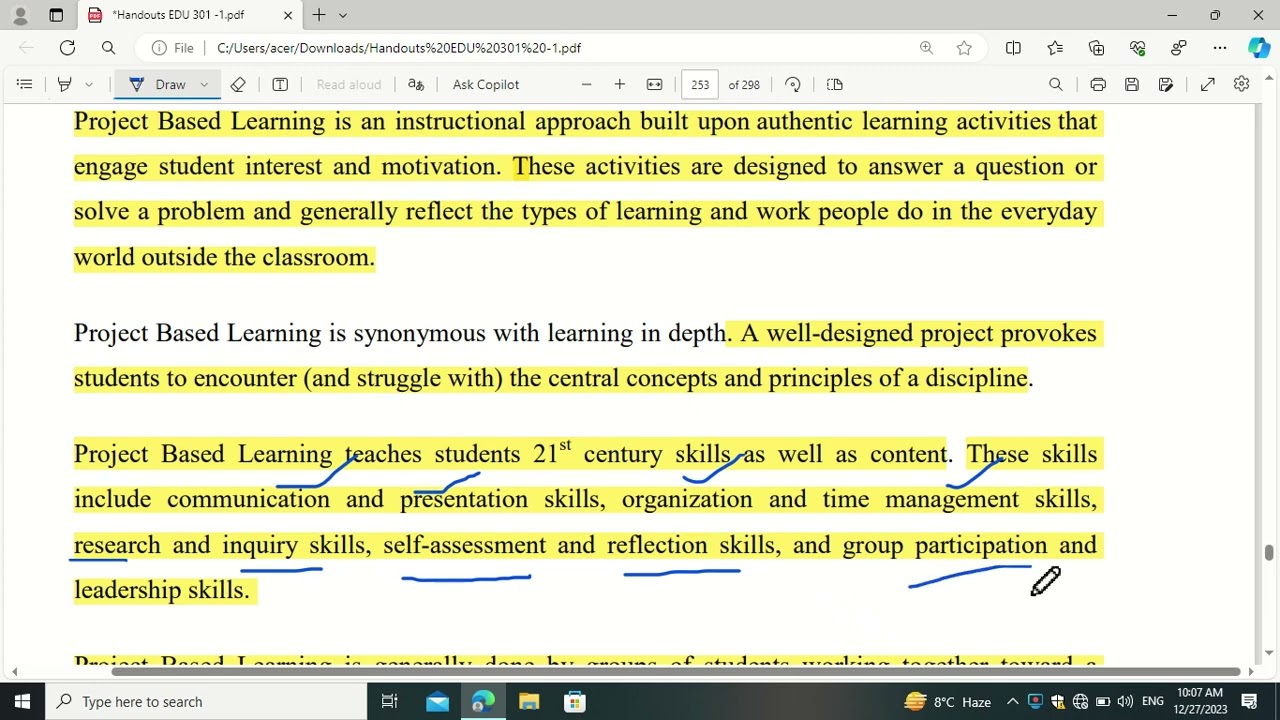
Task: Open address bar zoom indicator
Action: [926, 48]
